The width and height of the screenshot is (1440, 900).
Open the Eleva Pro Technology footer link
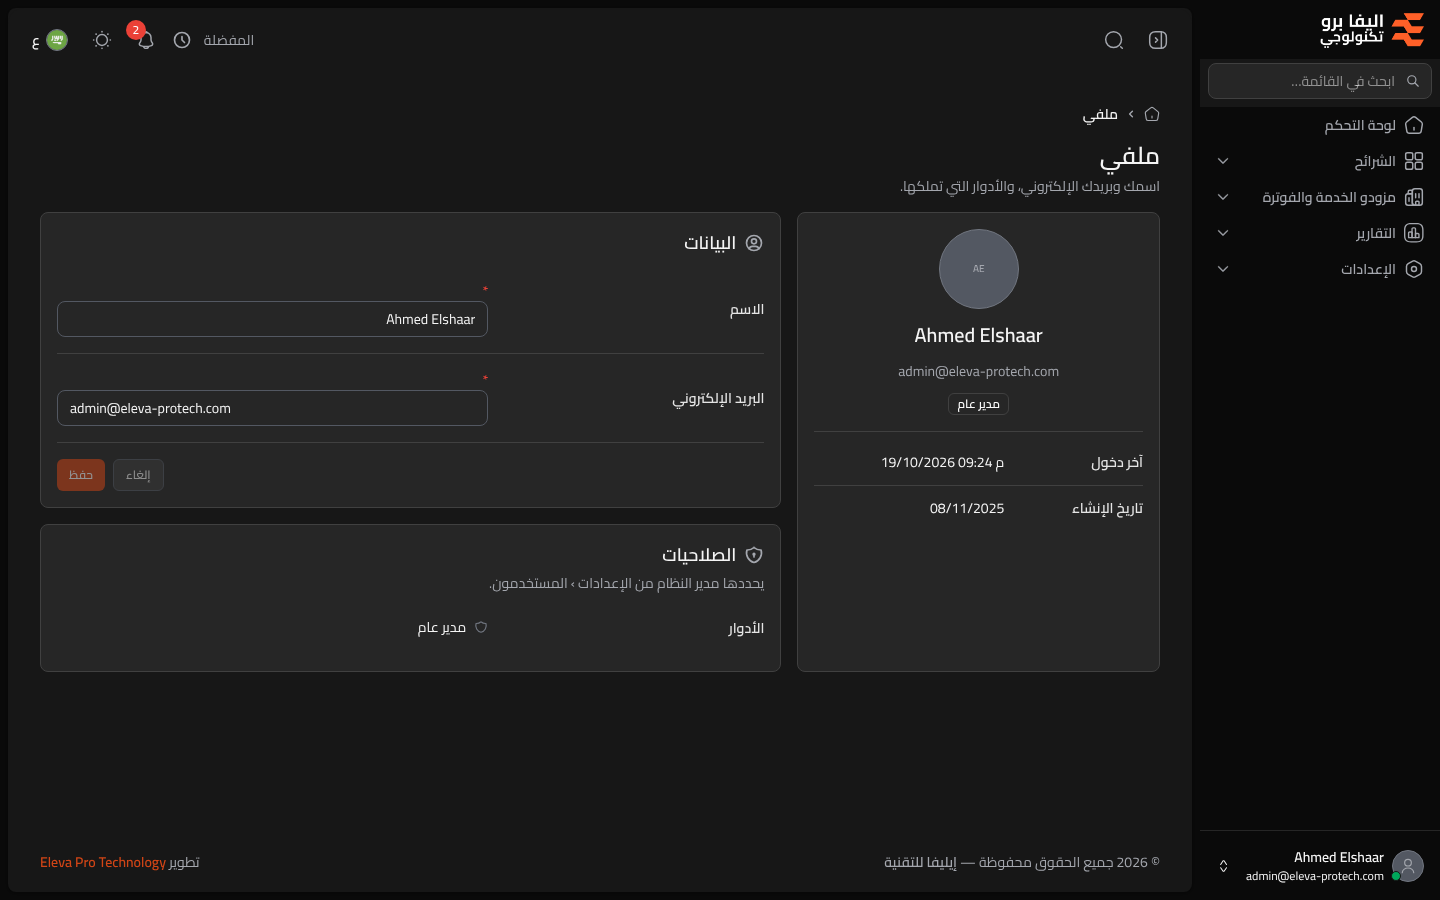[x=103, y=862]
